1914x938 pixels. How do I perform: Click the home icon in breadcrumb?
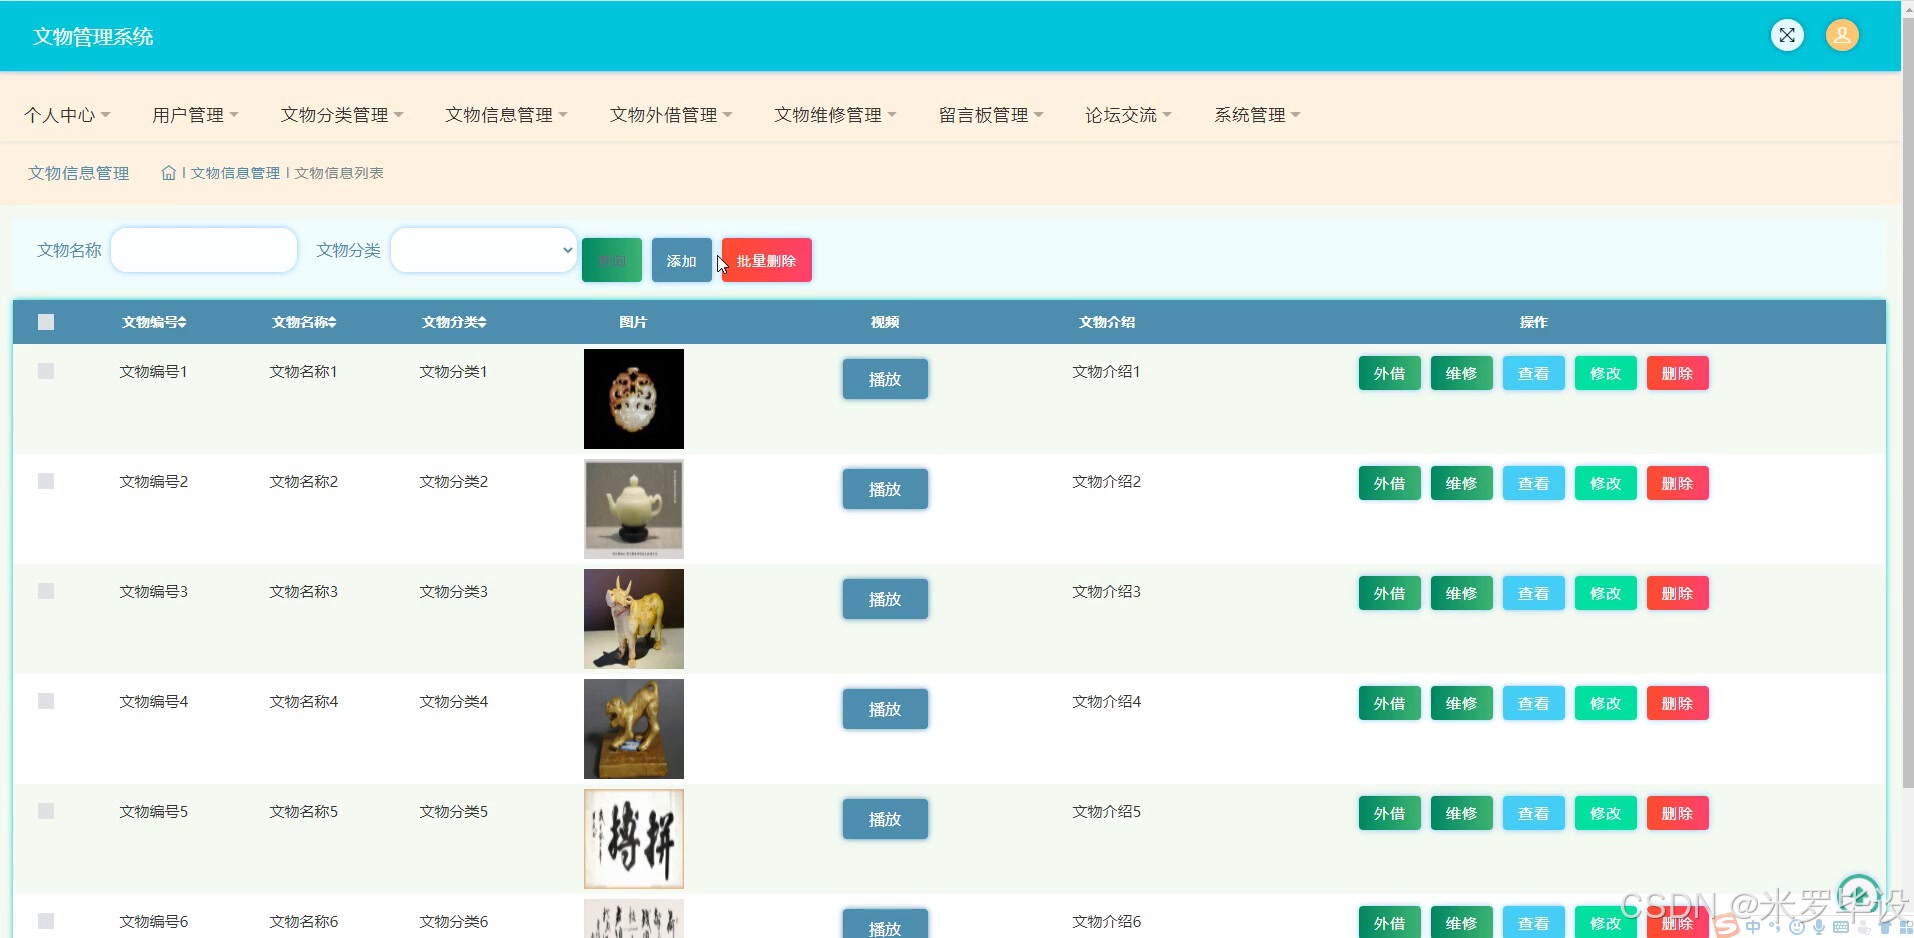point(169,173)
